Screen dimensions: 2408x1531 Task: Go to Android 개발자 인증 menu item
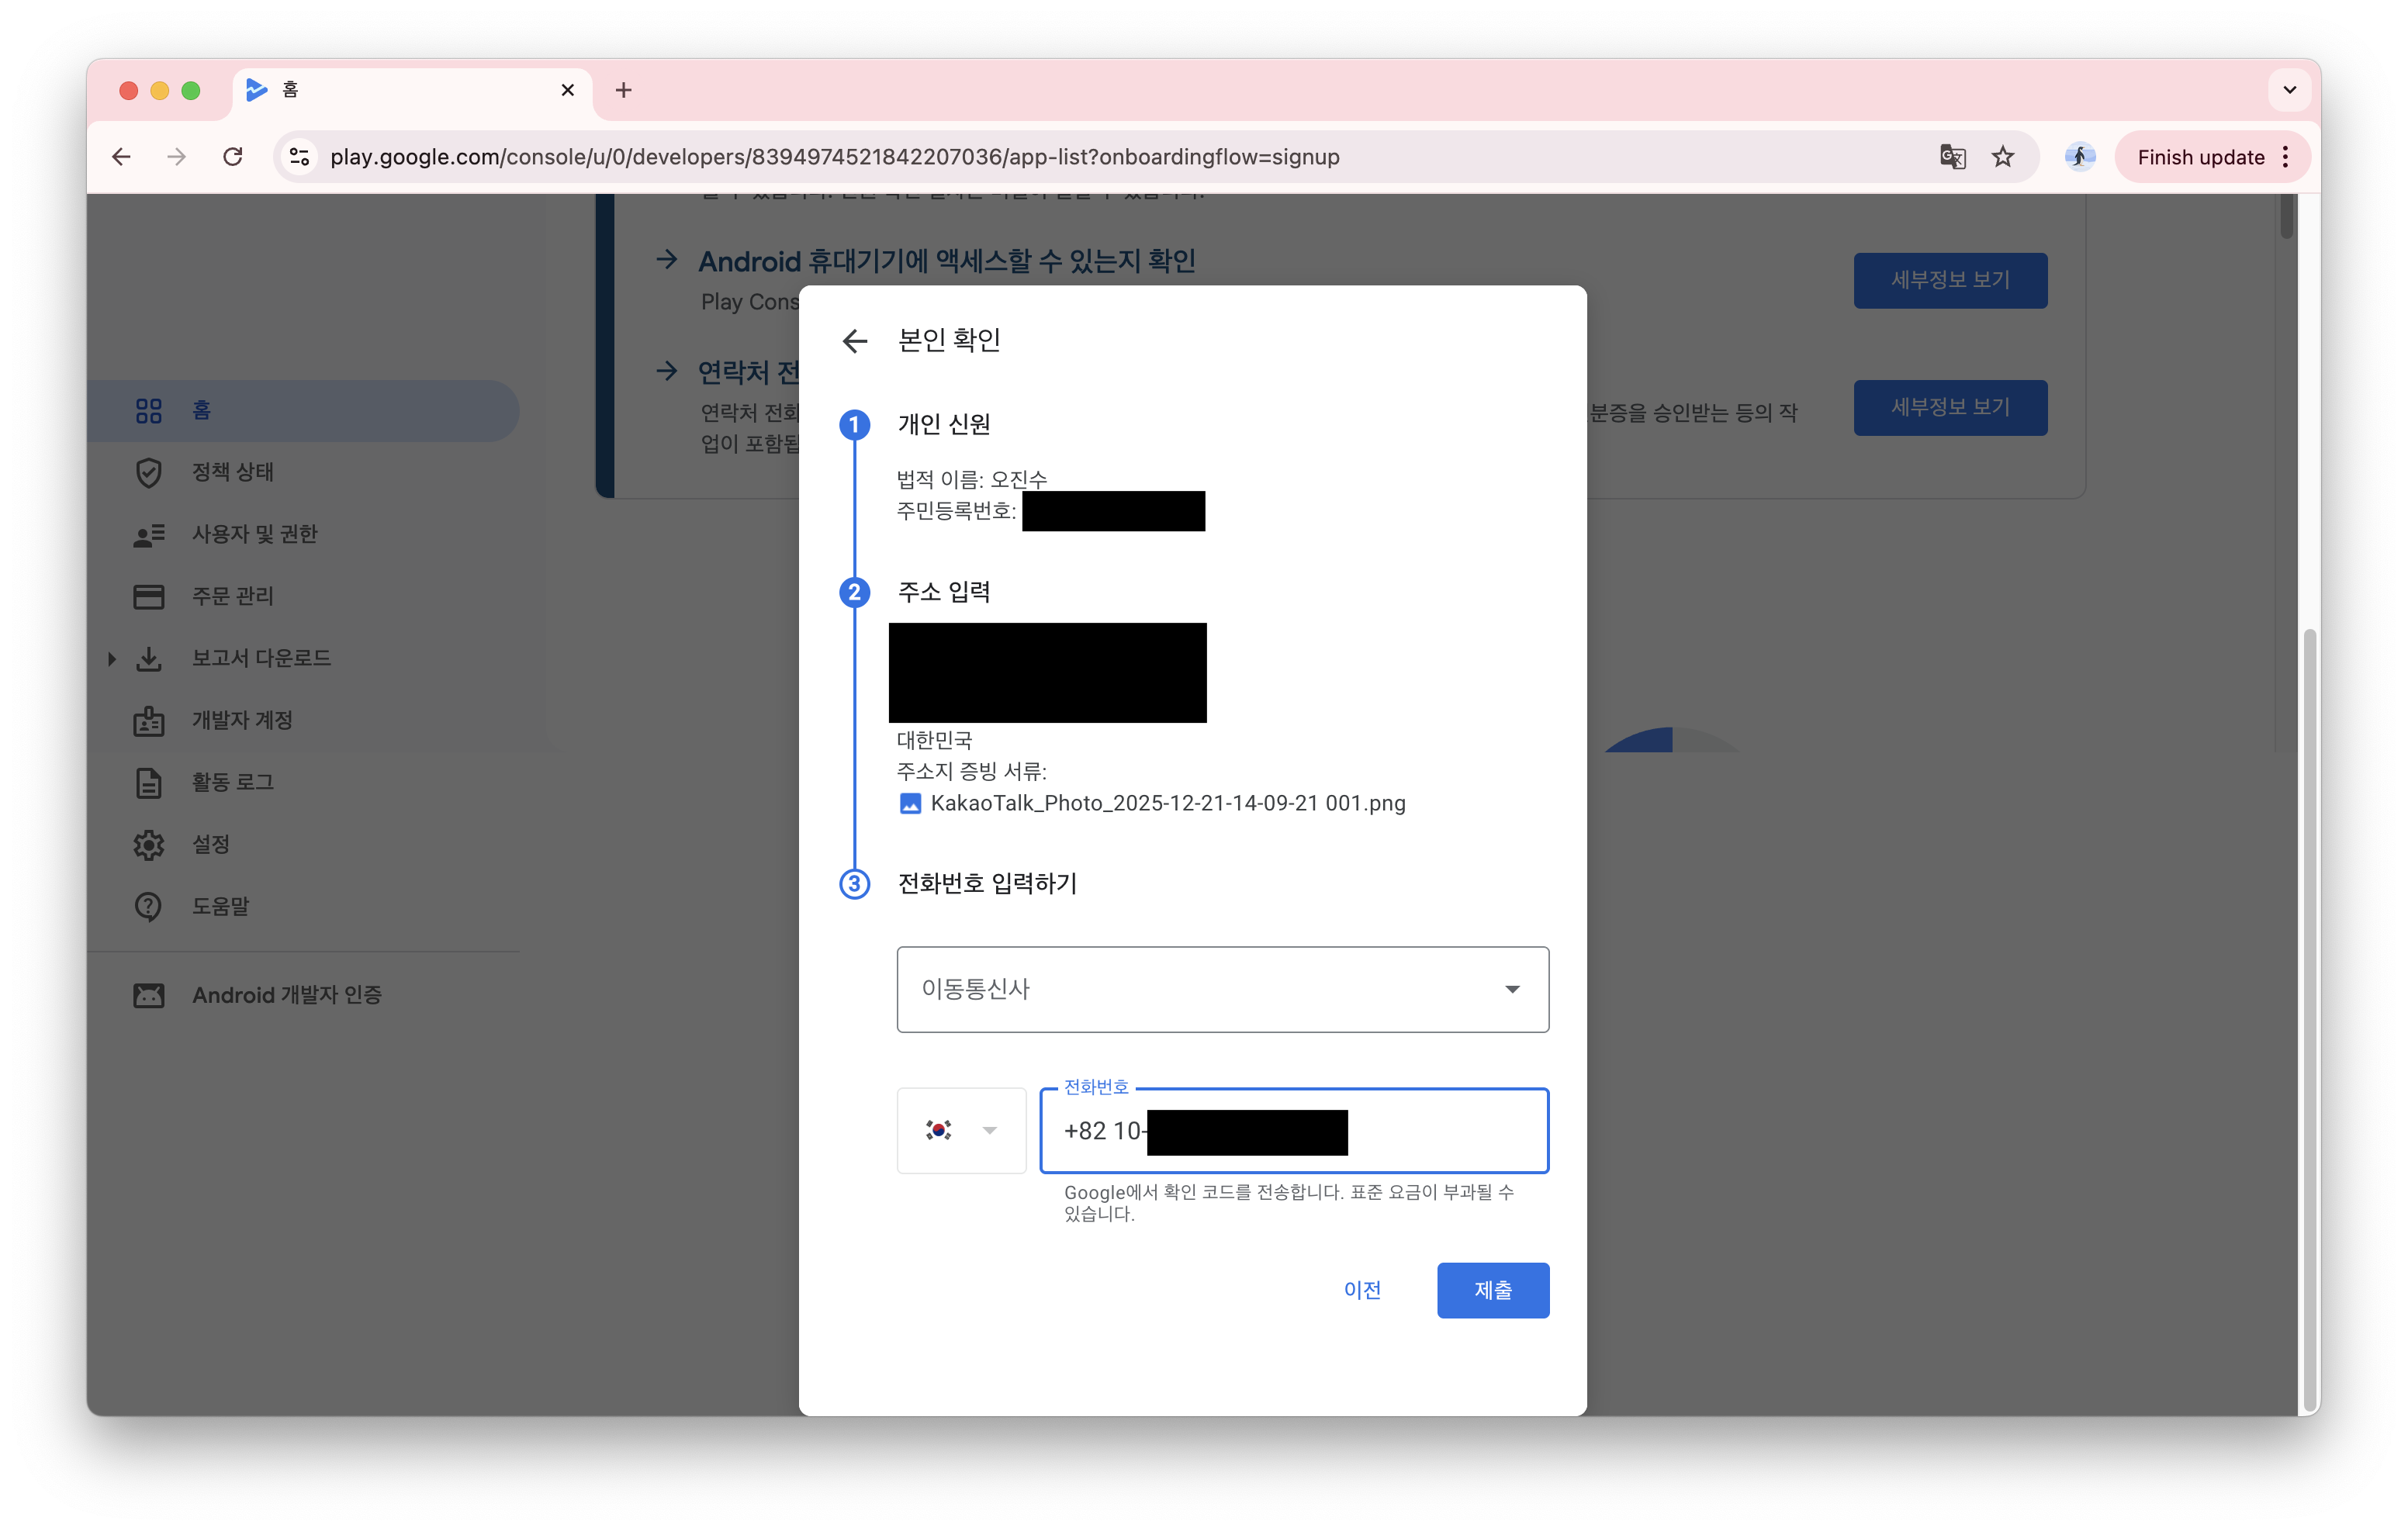tap(287, 995)
